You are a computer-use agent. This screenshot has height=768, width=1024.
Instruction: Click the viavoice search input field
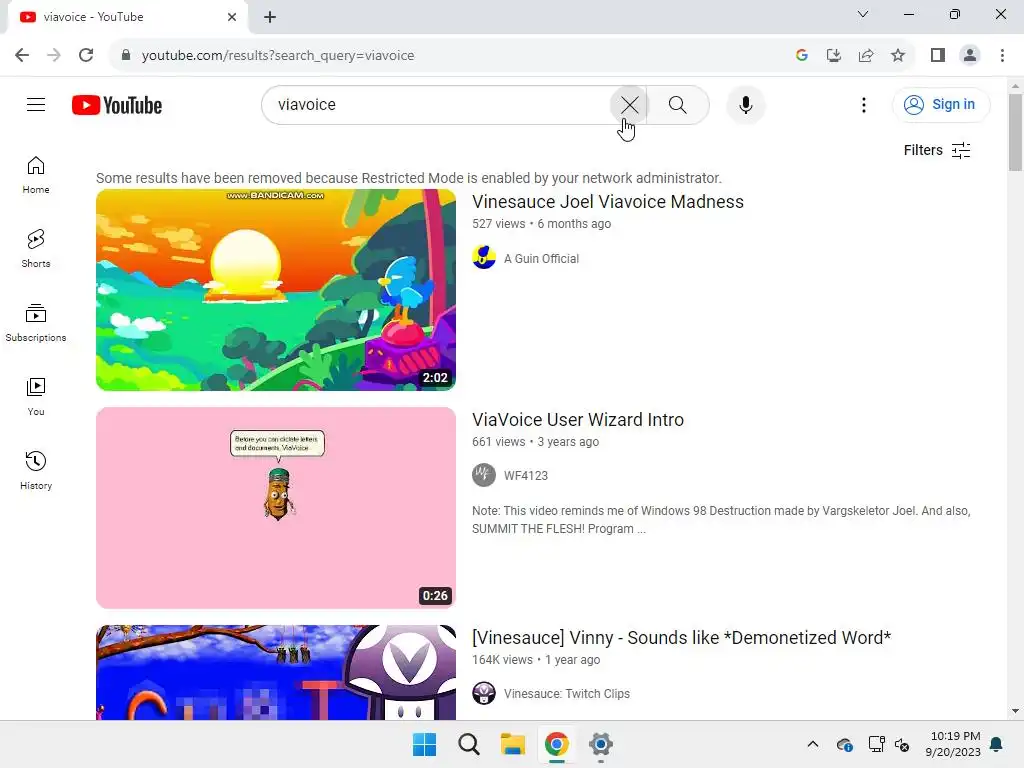[436, 104]
